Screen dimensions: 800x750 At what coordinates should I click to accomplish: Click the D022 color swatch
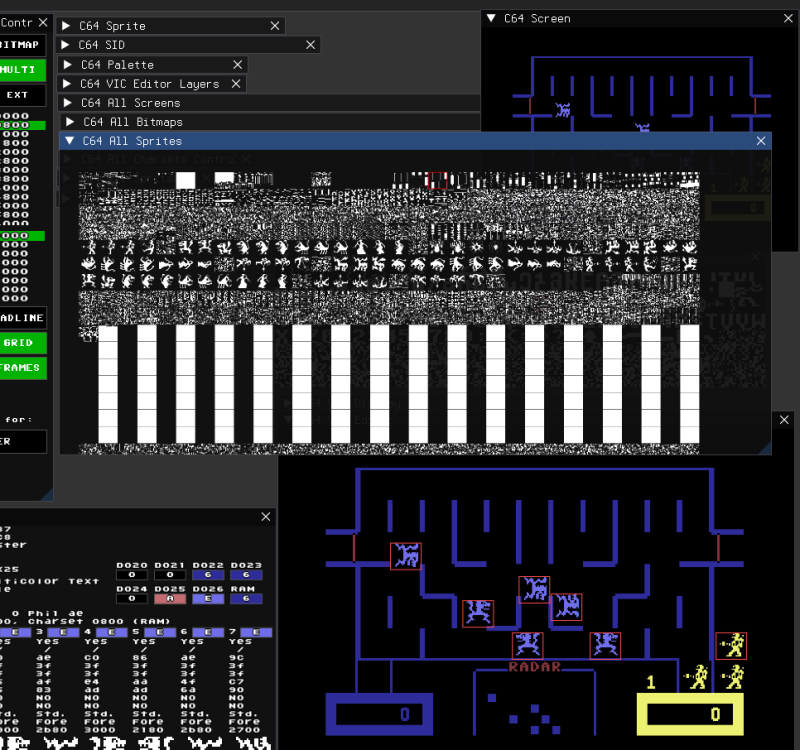pos(208,575)
